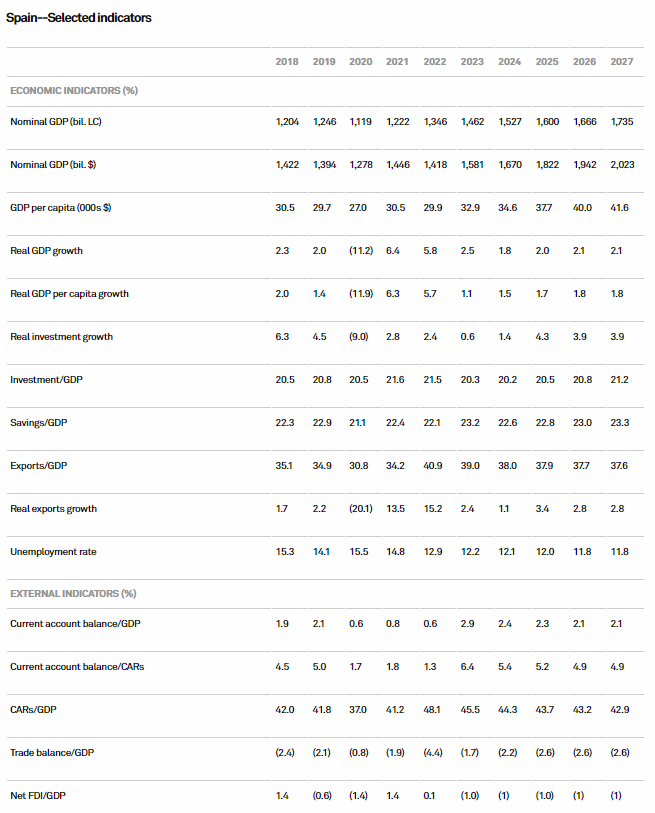
Task: Select the 2027 column header
Action: [x=621, y=62]
